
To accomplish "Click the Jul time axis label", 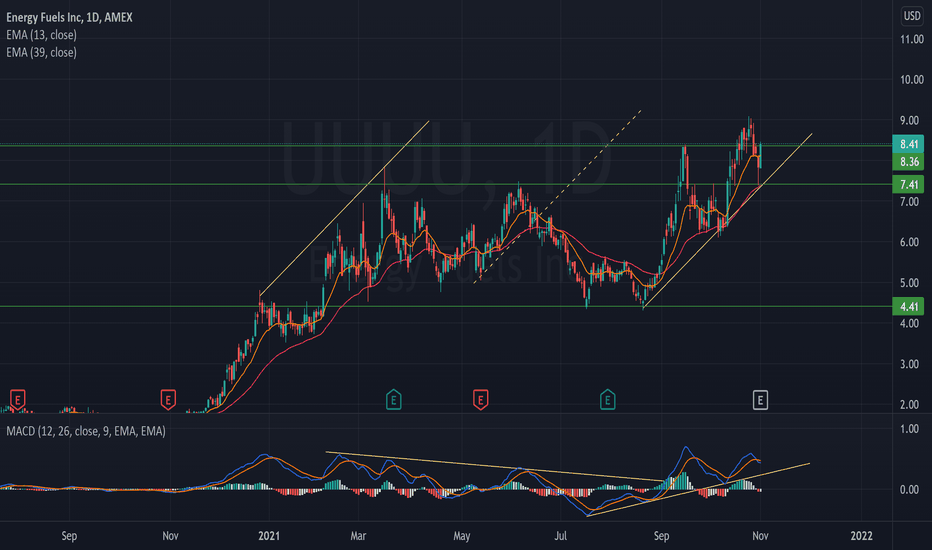I will point(561,536).
